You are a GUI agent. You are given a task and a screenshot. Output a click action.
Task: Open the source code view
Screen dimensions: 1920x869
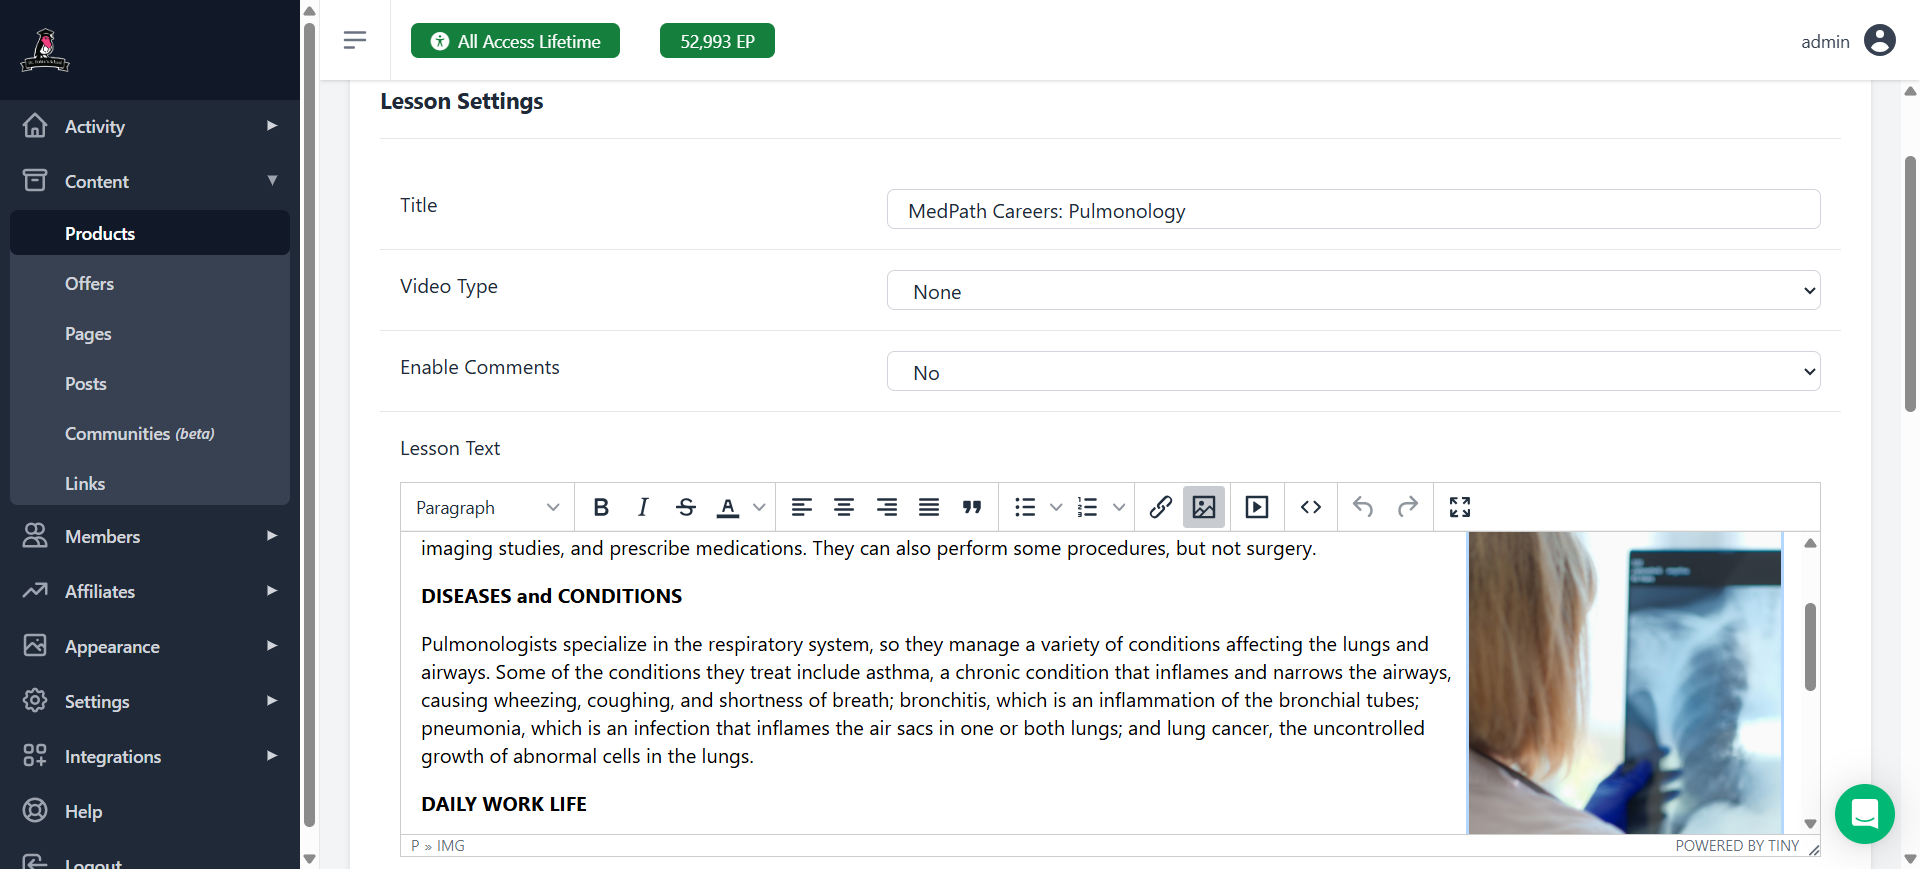1311,507
